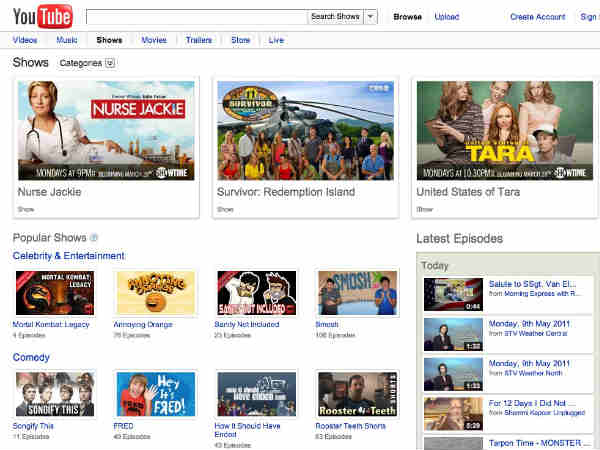The image size is (600, 450).
Task: Click the Create Account link
Action: (537, 17)
